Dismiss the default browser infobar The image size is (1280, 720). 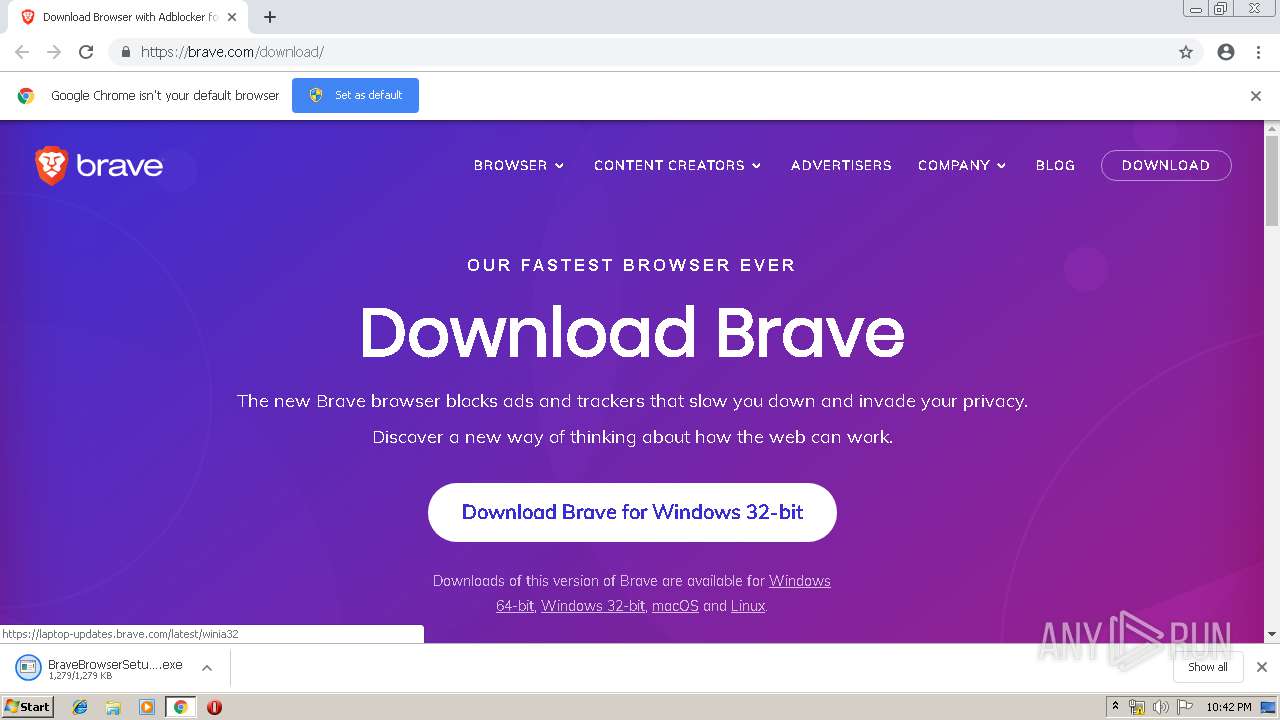[x=1256, y=96]
